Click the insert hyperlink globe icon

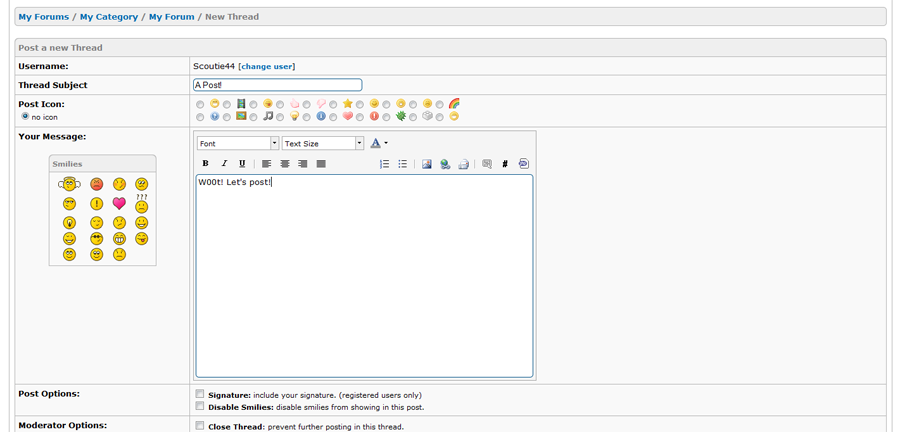(445, 164)
